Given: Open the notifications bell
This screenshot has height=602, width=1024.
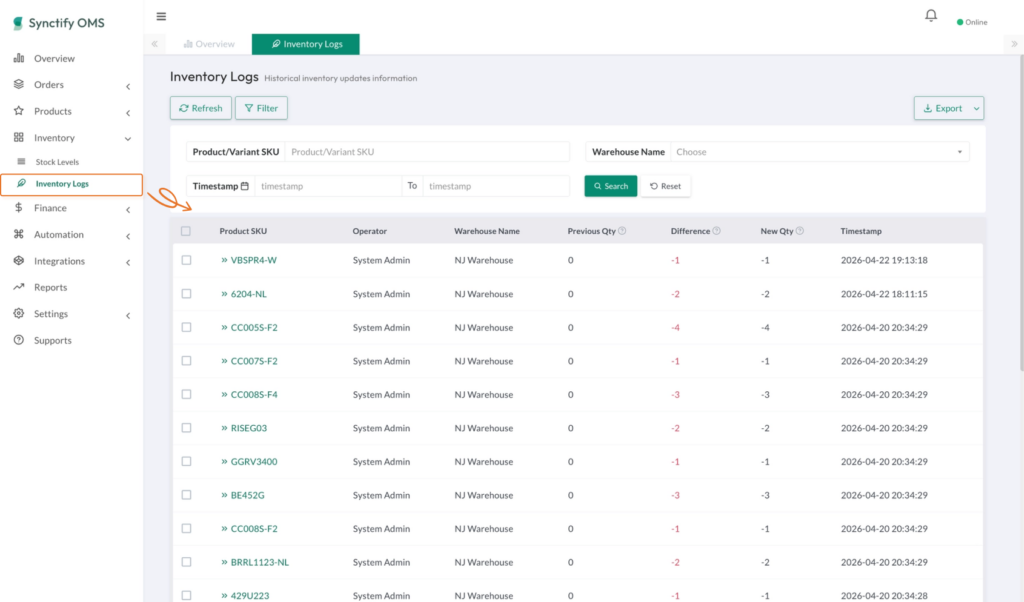Looking at the screenshot, I should pyautogui.click(x=931, y=15).
